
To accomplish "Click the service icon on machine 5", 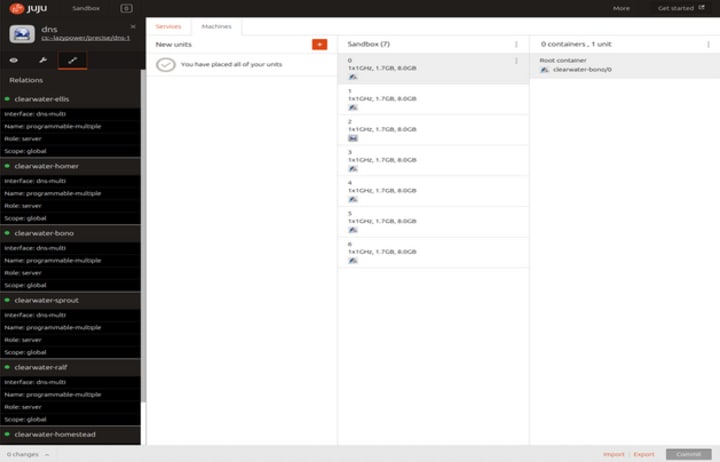I will (353, 230).
